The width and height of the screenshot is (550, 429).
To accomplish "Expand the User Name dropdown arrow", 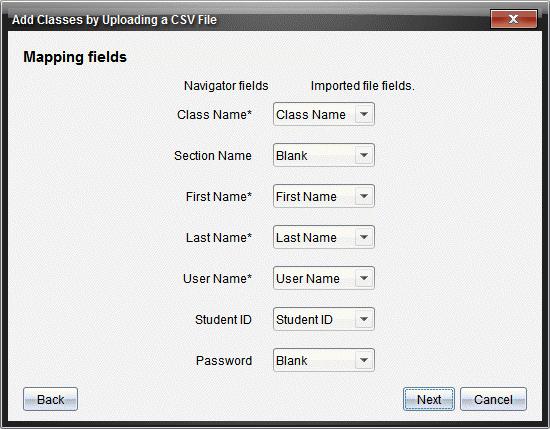I will 364,278.
